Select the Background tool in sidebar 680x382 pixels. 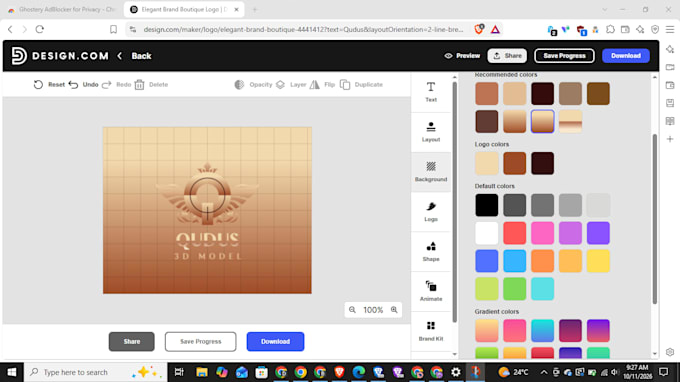pos(431,172)
